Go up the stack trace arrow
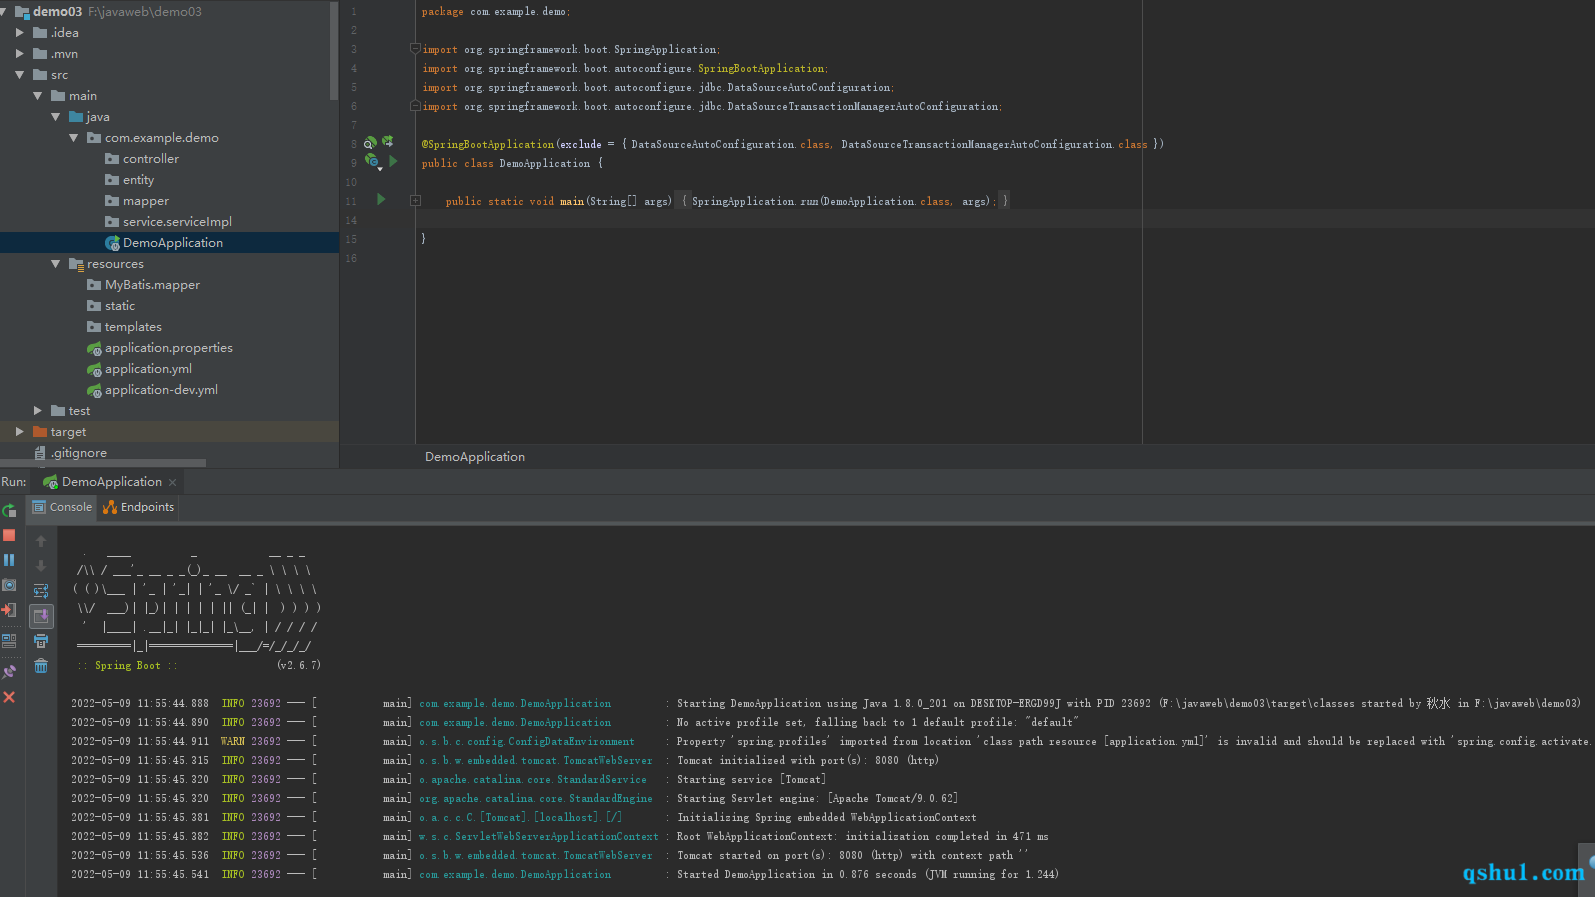 coord(41,541)
